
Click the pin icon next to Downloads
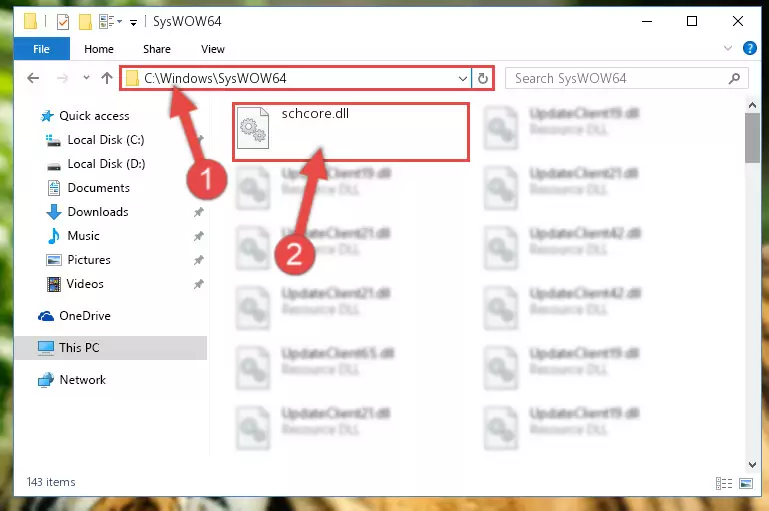[x=198, y=212]
